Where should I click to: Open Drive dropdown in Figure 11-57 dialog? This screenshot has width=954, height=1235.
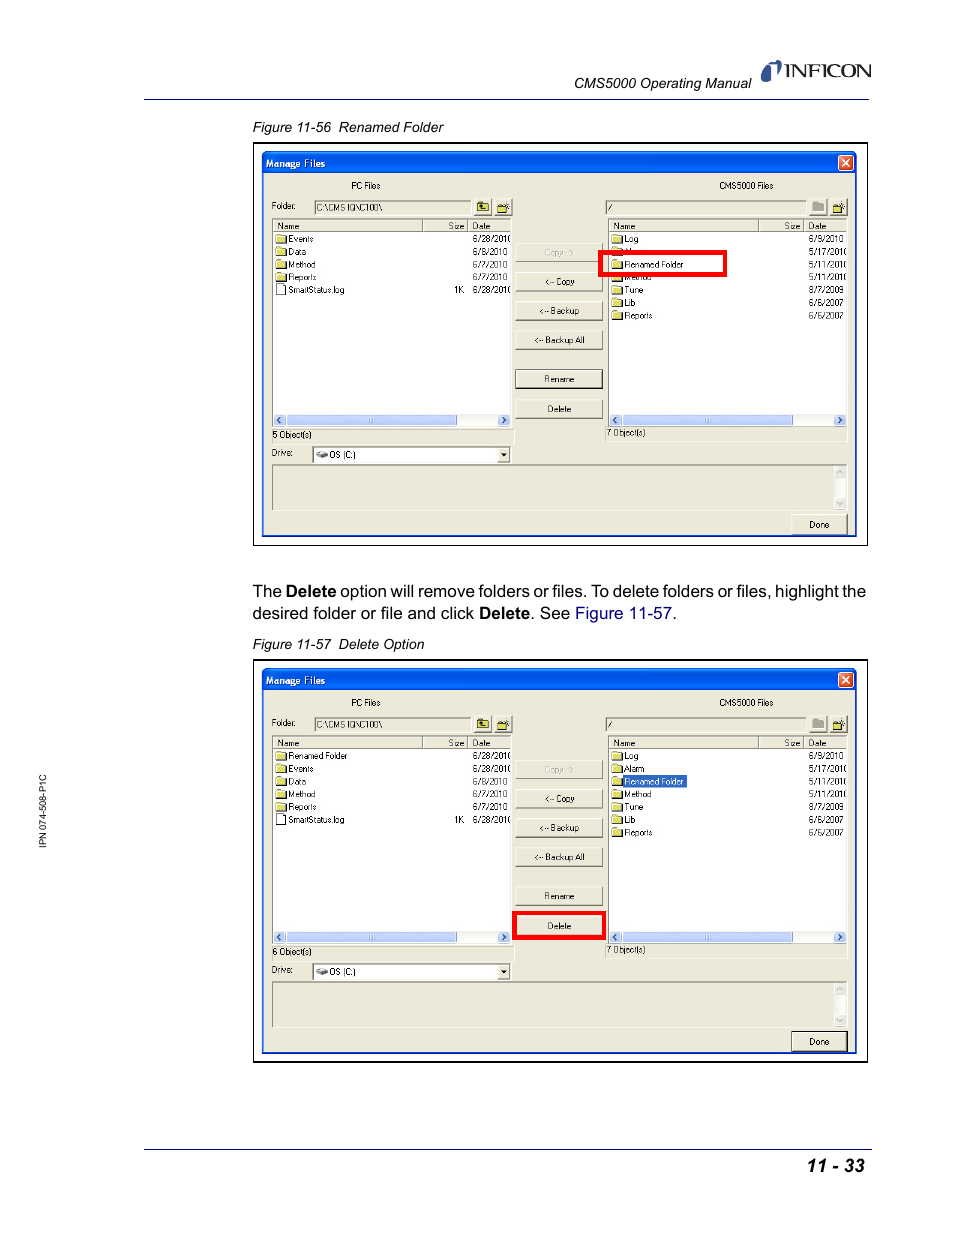(503, 972)
